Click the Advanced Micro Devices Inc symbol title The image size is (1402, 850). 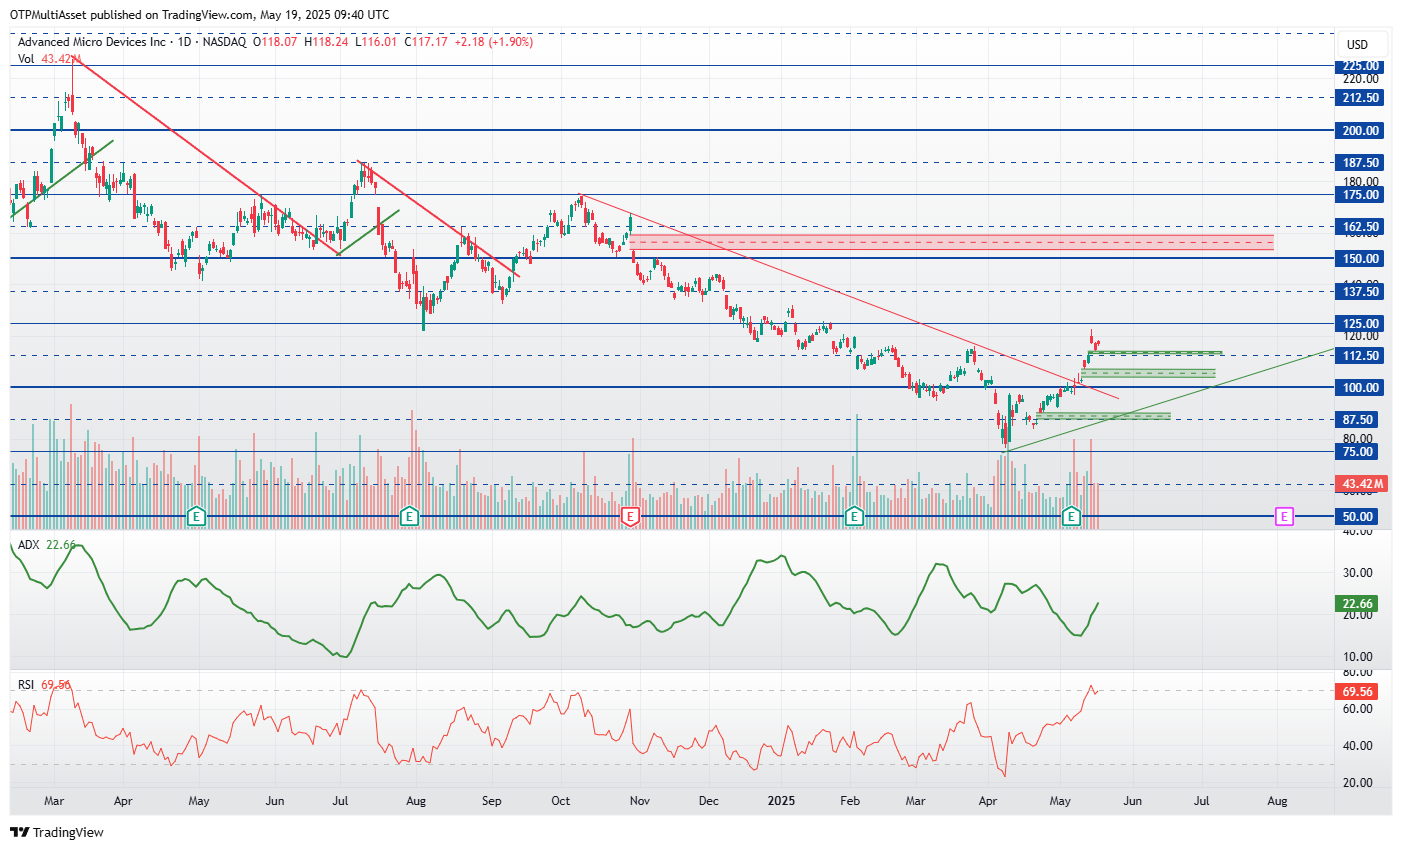[91, 42]
